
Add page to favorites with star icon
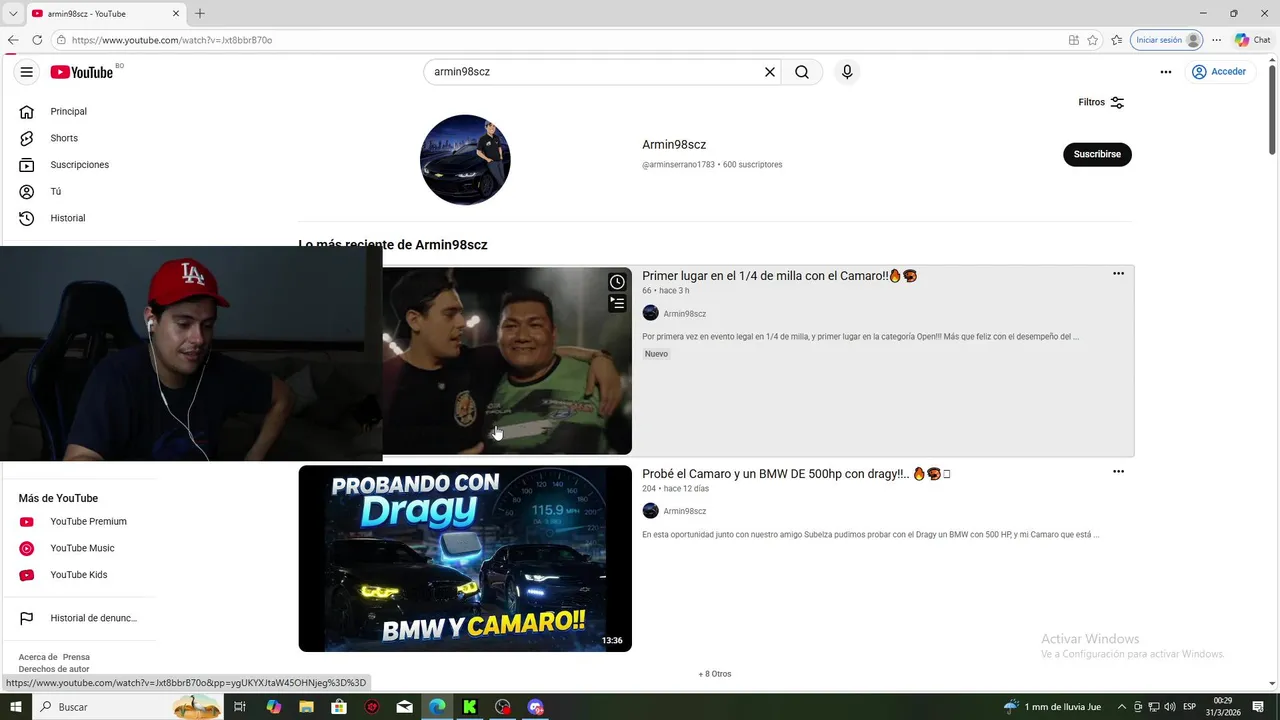(1093, 40)
